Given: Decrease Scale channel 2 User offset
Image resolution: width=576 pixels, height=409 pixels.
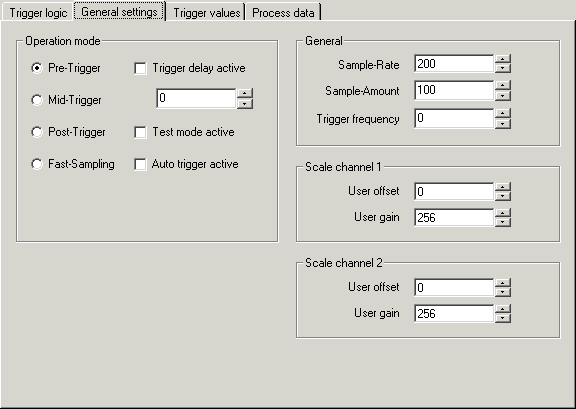Looking at the screenshot, I should 503,292.
